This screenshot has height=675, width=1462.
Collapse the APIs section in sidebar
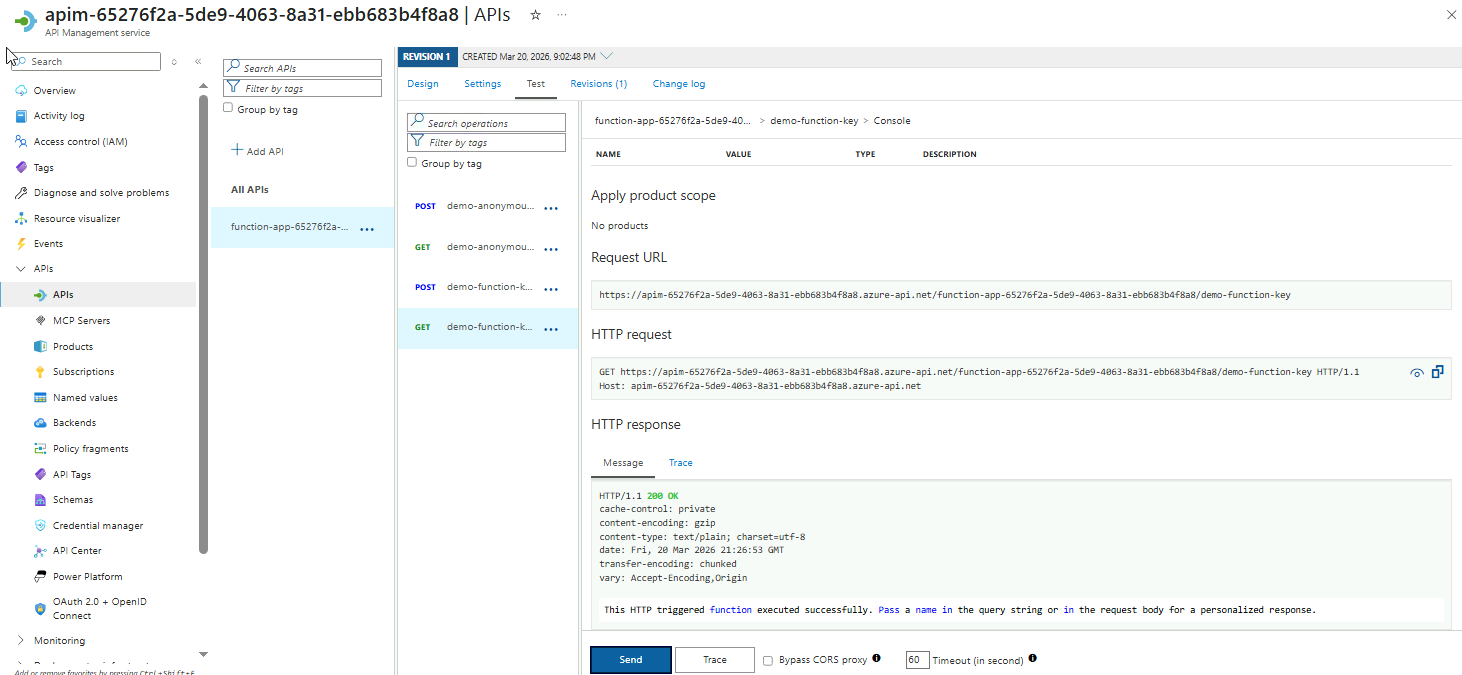coord(21,269)
